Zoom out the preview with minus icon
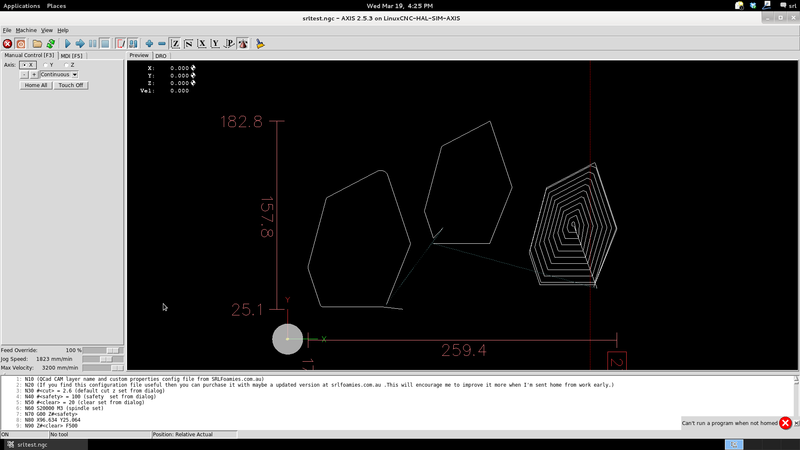Screen dimensions: 800x450 tap(162, 44)
